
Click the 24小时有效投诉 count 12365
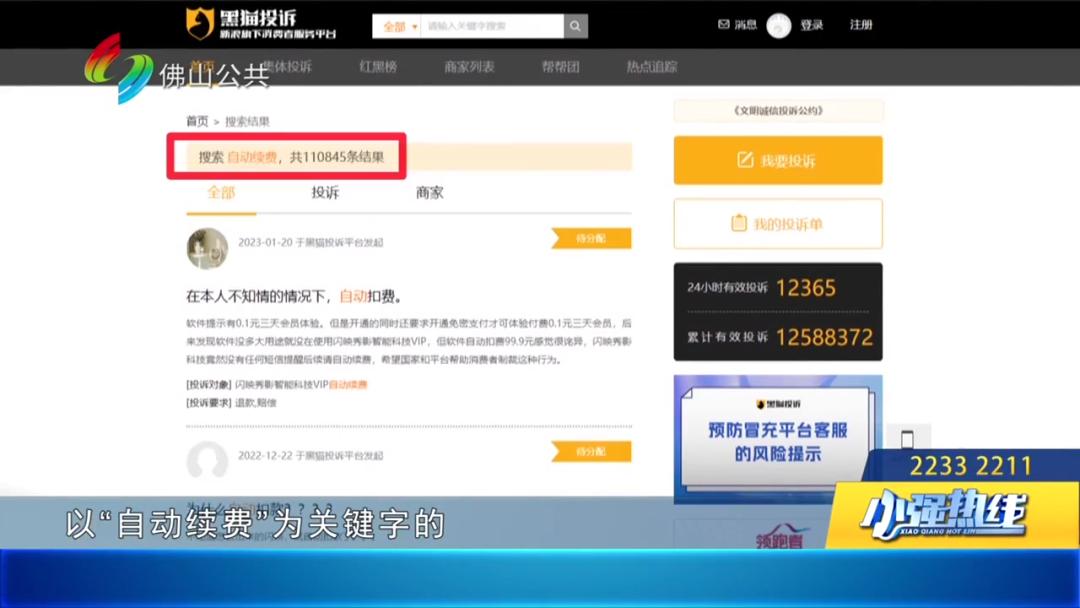tap(806, 288)
